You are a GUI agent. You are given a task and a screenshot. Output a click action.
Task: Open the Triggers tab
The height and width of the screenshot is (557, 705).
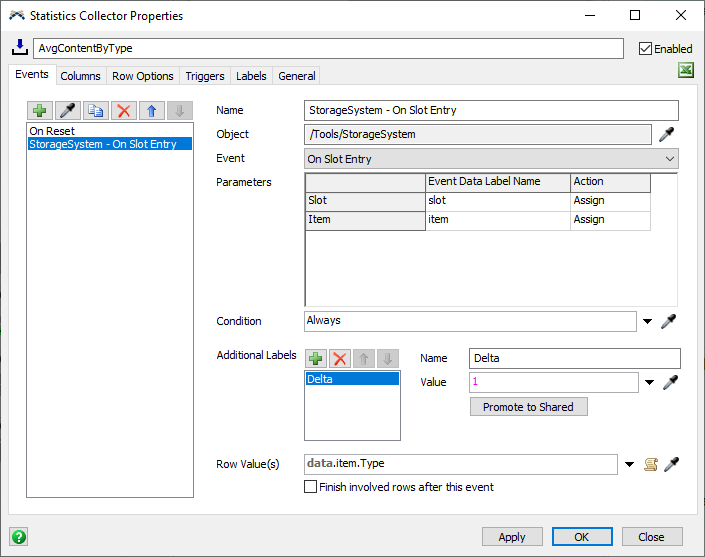[x=204, y=76]
